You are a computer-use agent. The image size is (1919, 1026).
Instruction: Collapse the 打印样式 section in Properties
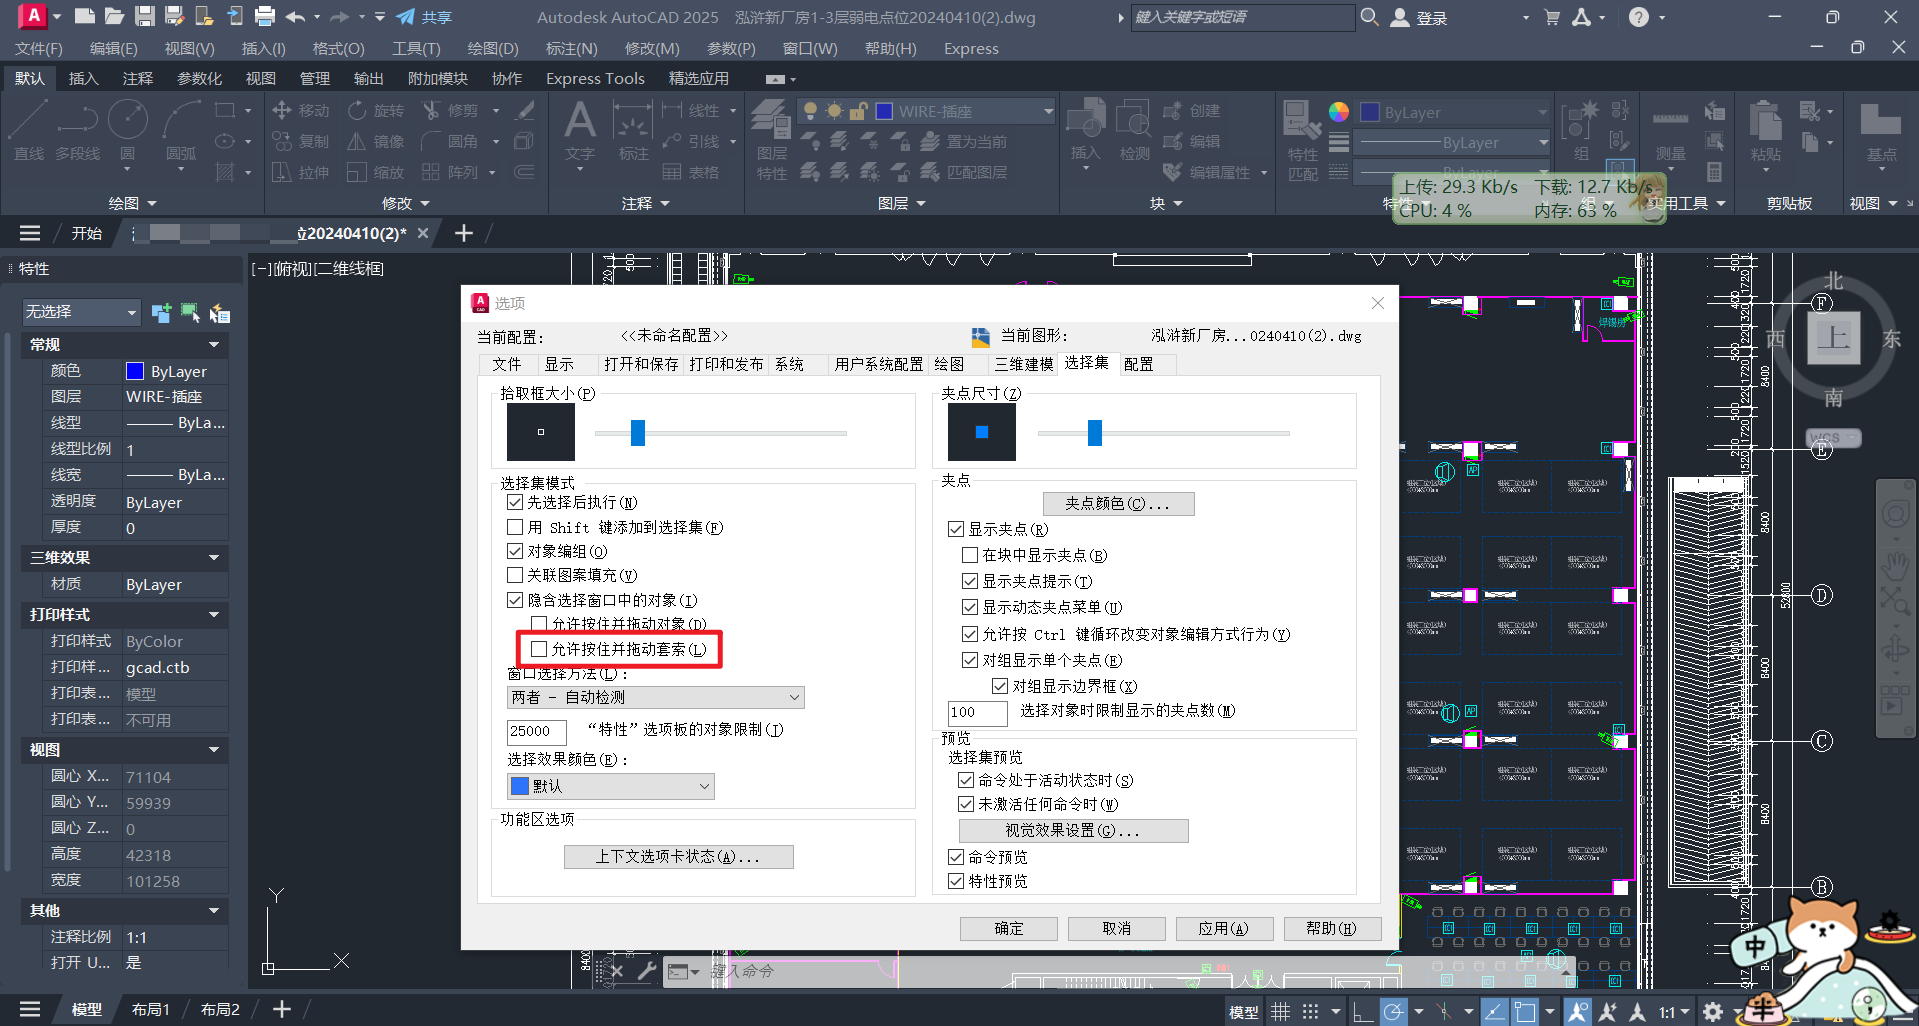(213, 614)
